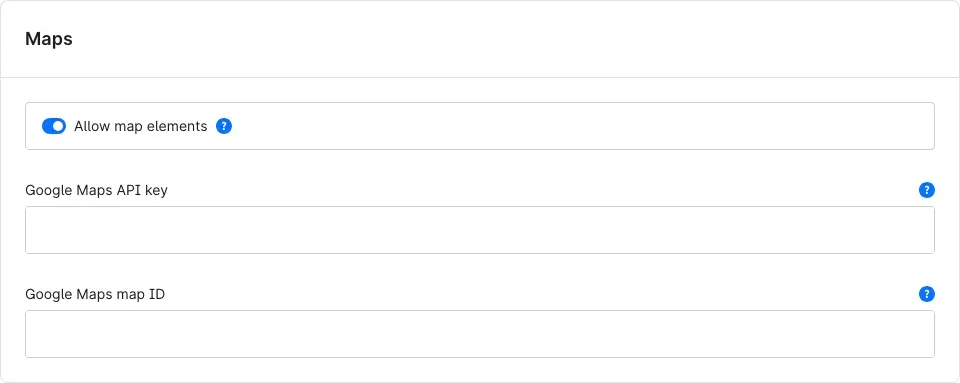Click the Maps section heading
This screenshot has height=383, width=960.
tap(49, 39)
